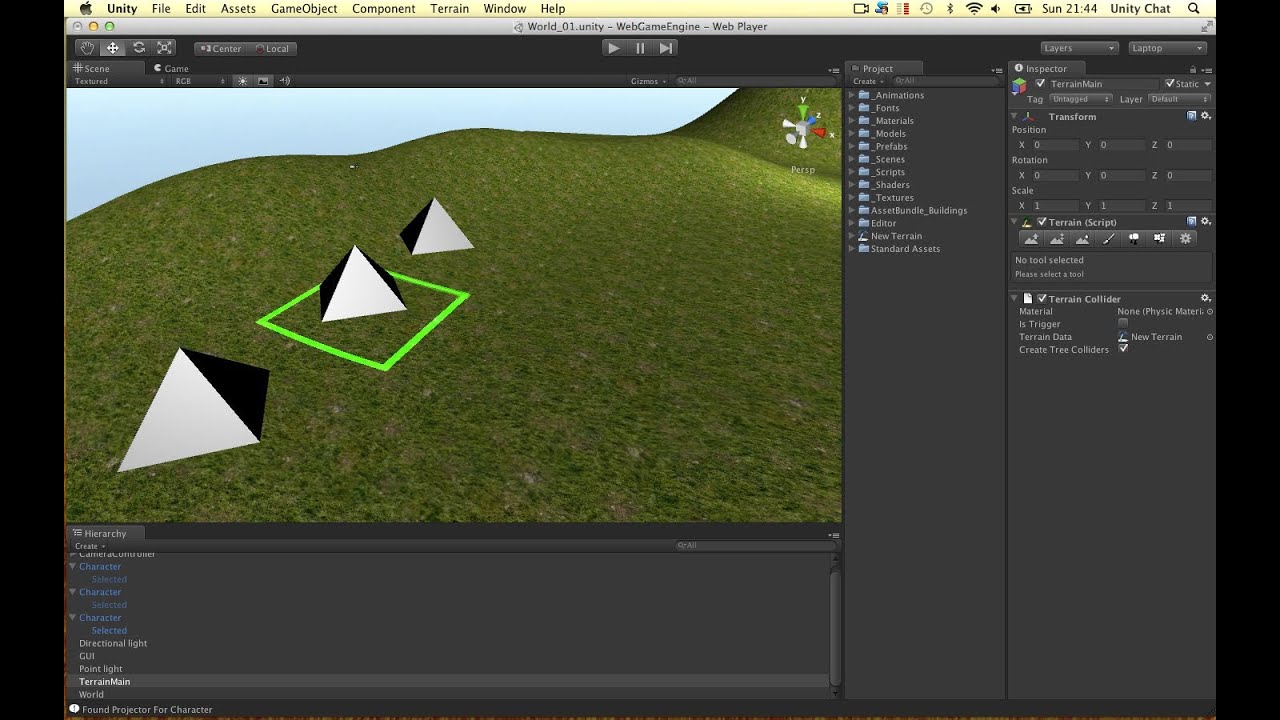Open the Laptop layout dropdown

[1167, 48]
